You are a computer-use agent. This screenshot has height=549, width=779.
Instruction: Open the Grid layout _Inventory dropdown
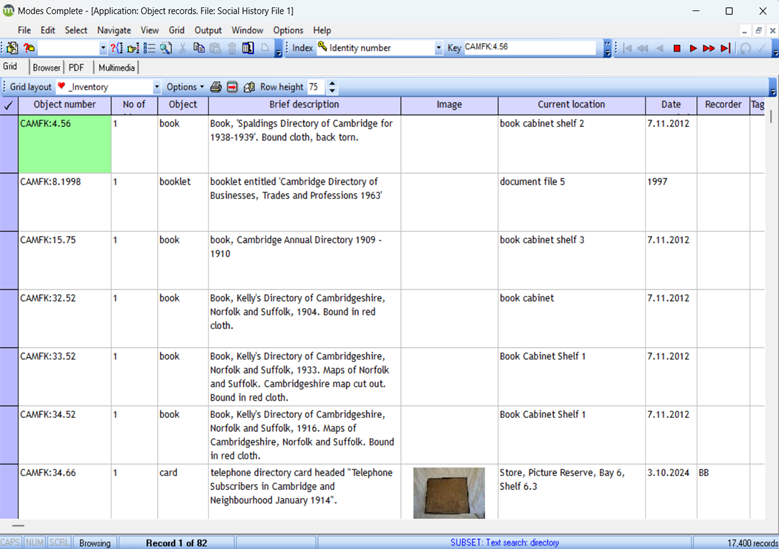pyautogui.click(x=155, y=88)
